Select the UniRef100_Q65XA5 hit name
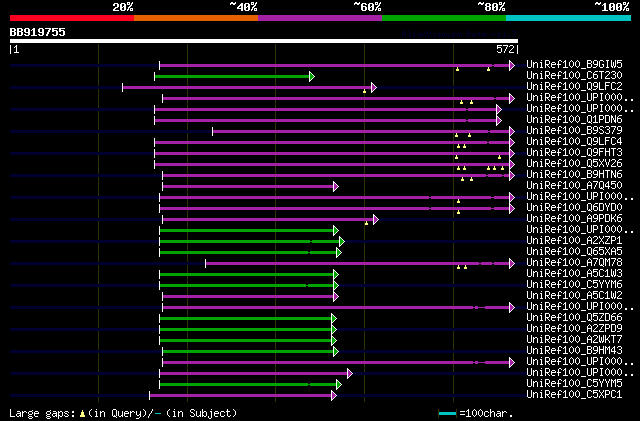 point(574,252)
